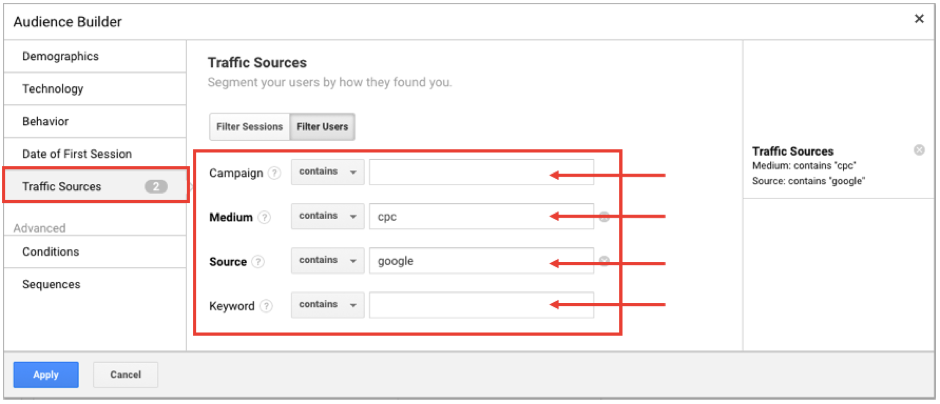Click the Cancel button

[x=125, y=375]
